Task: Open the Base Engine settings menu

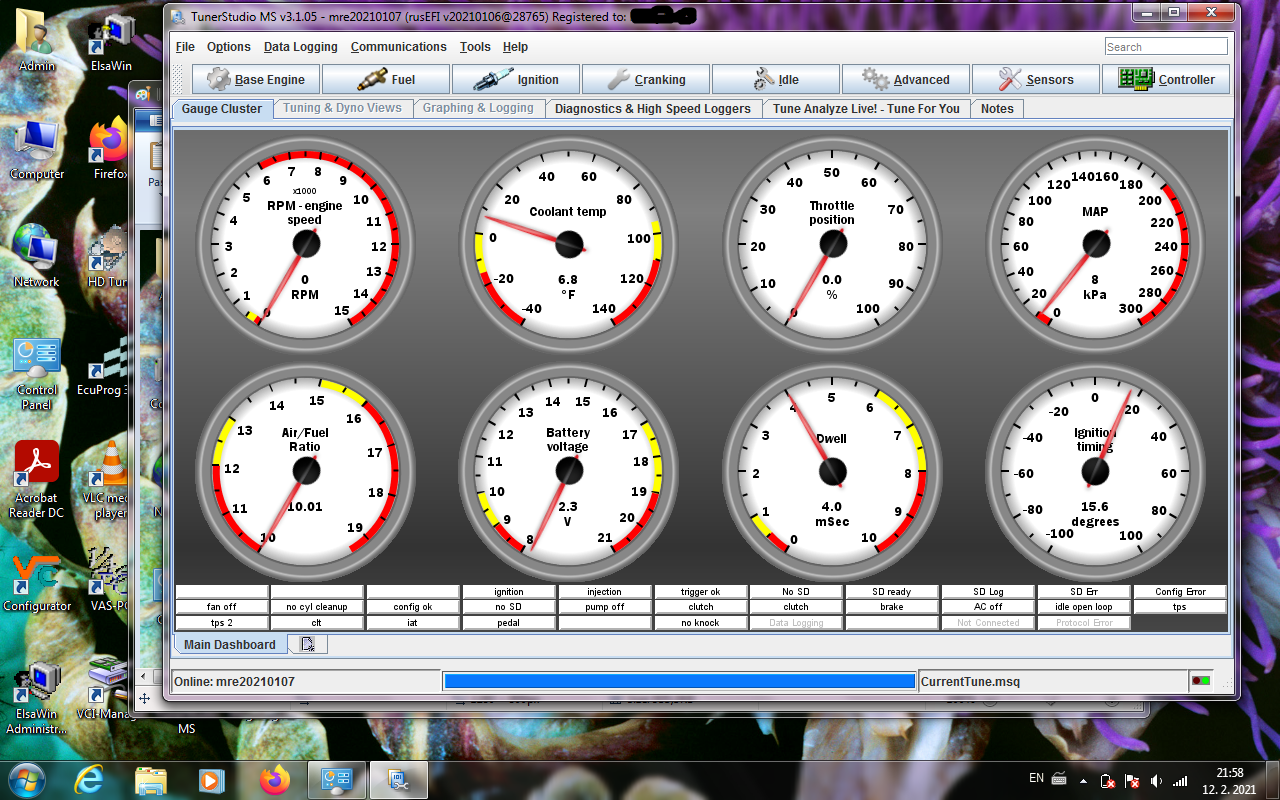Action: (x=256, y=79)
